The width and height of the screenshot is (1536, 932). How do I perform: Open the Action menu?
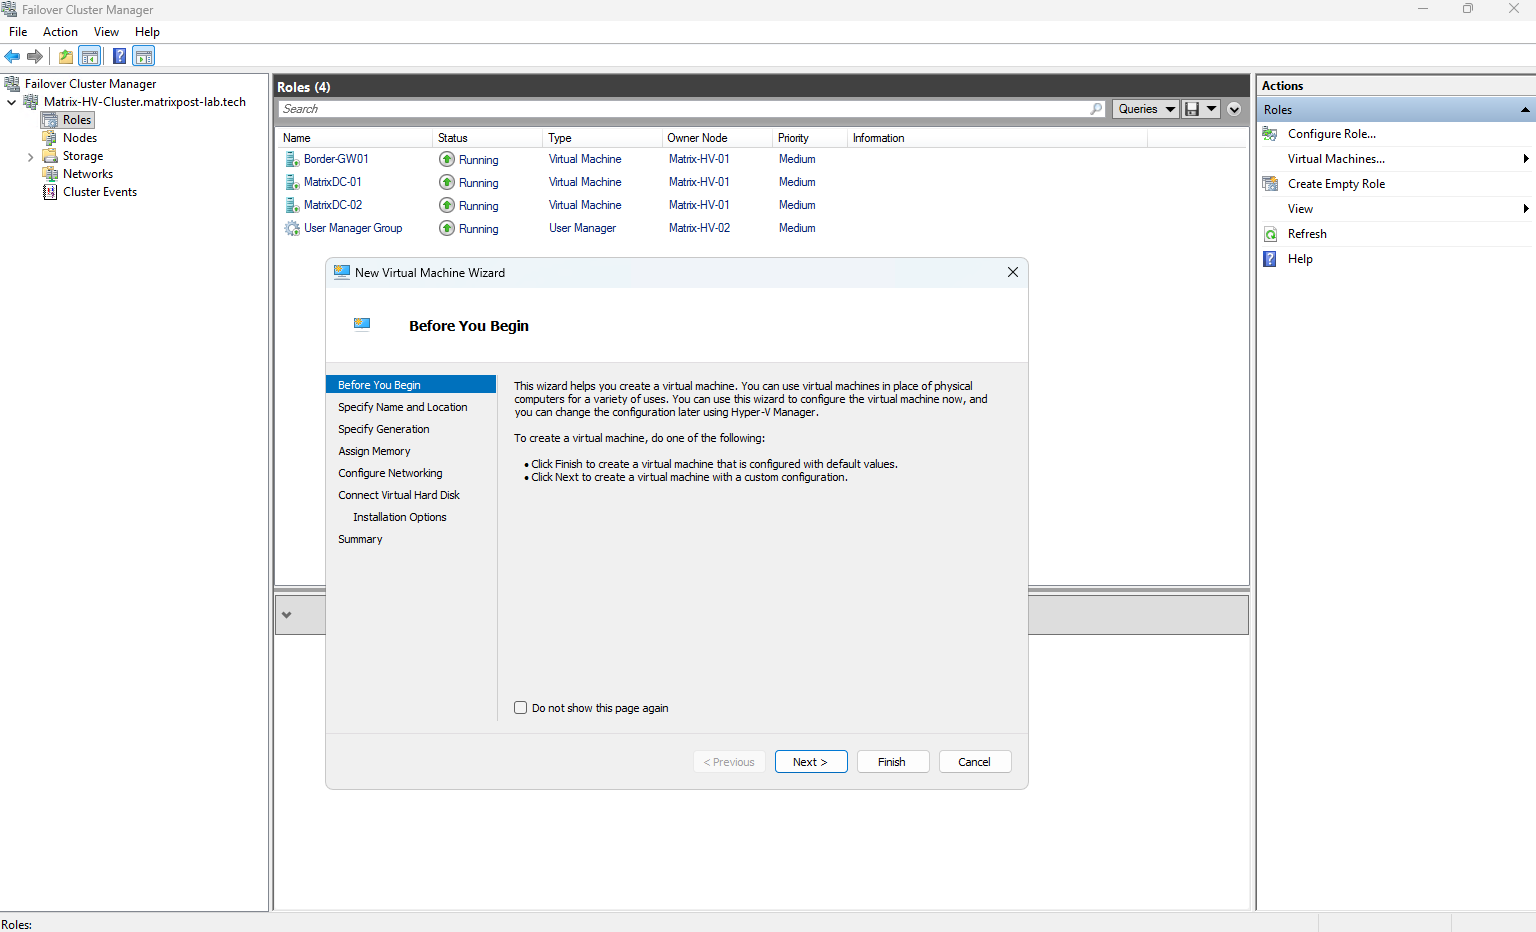click(x=60, y=32)
